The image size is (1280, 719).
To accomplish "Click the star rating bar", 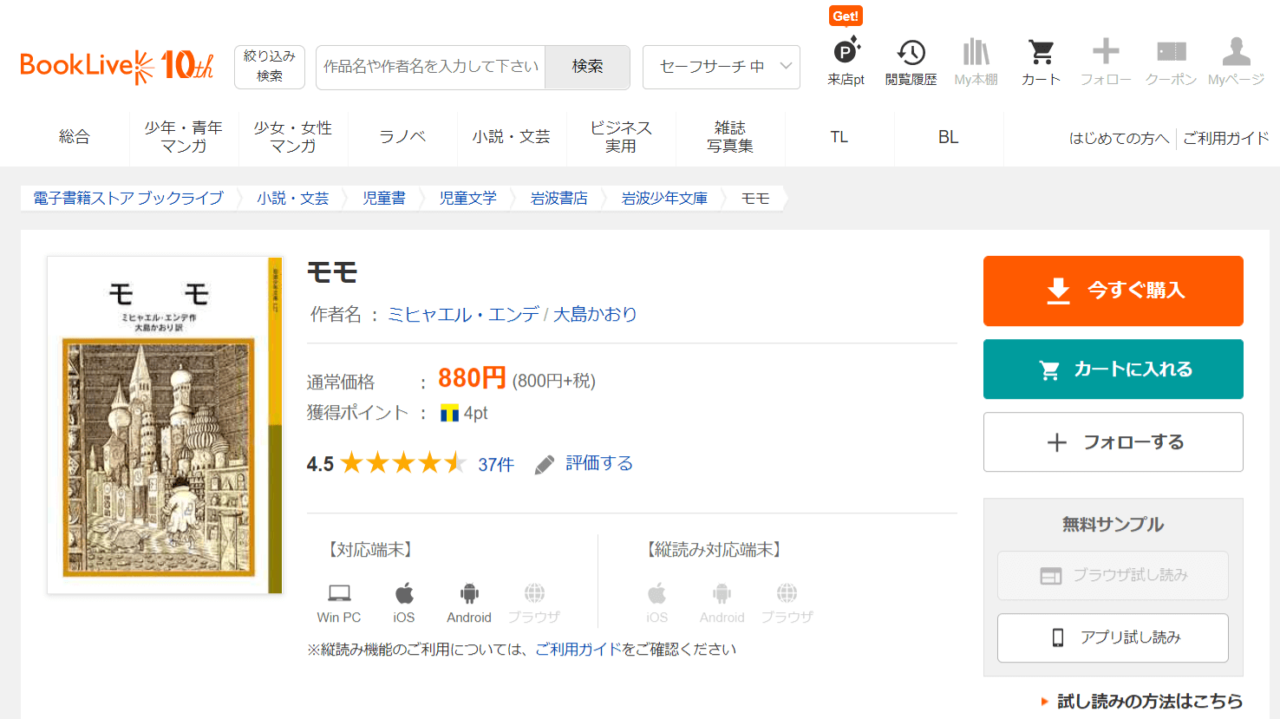I will pos(402,463).
